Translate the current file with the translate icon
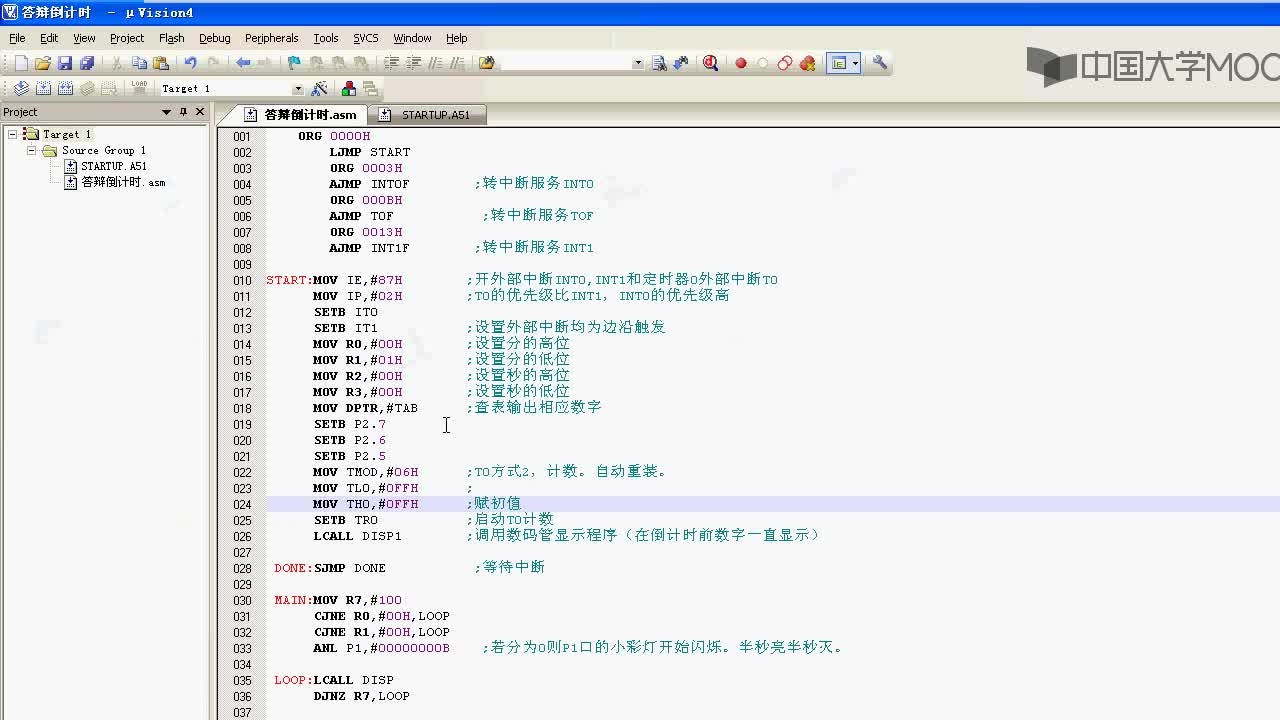The width and height of the screenshot is (1280, 720). click(x=21, y=89)
